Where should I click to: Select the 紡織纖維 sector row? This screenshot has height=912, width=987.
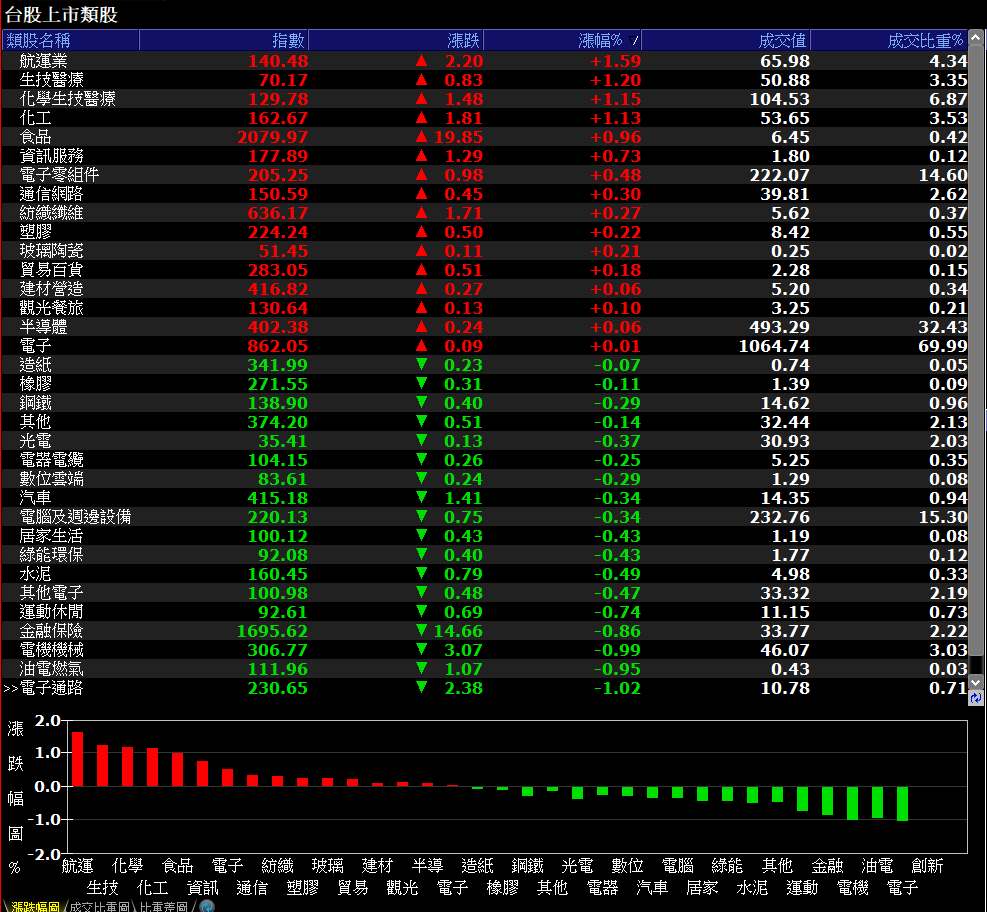tap(485, 213)
